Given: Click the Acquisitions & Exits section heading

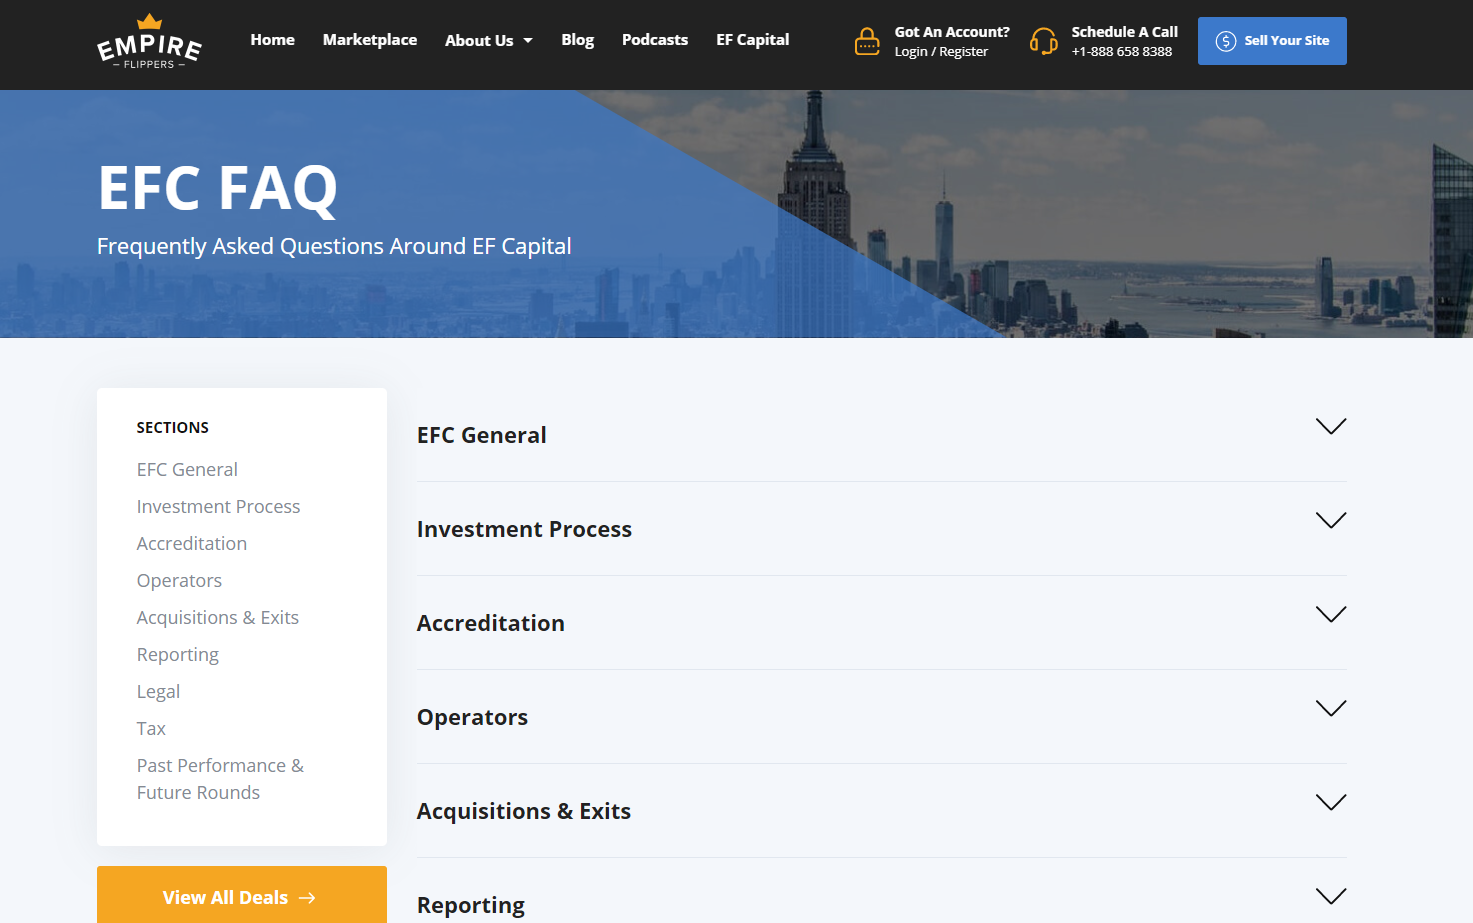Looking at the screenshot, I should 524,812.
